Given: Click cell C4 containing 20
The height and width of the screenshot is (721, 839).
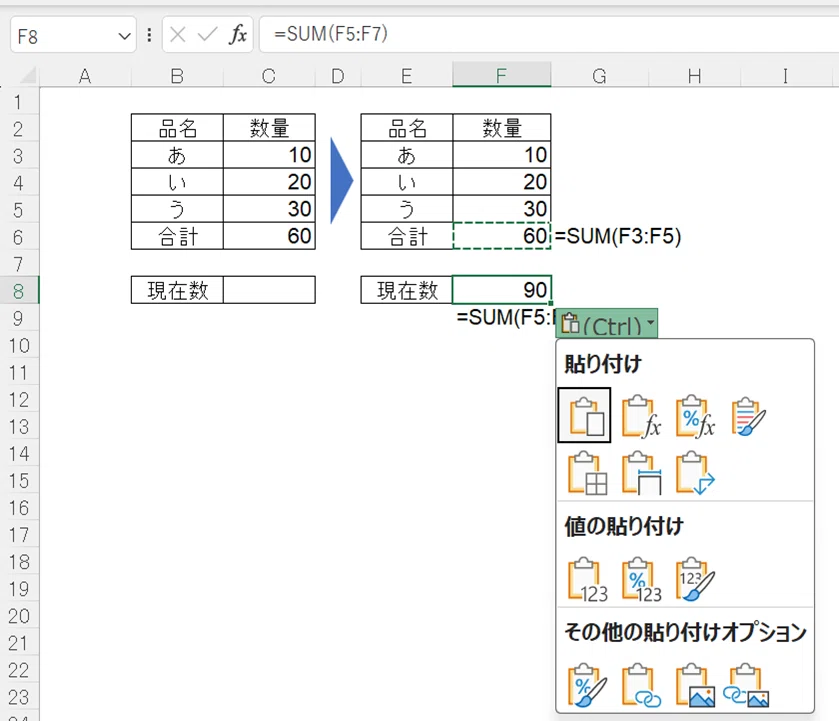Looking at the screenshot, I should (x=269, y=182).
